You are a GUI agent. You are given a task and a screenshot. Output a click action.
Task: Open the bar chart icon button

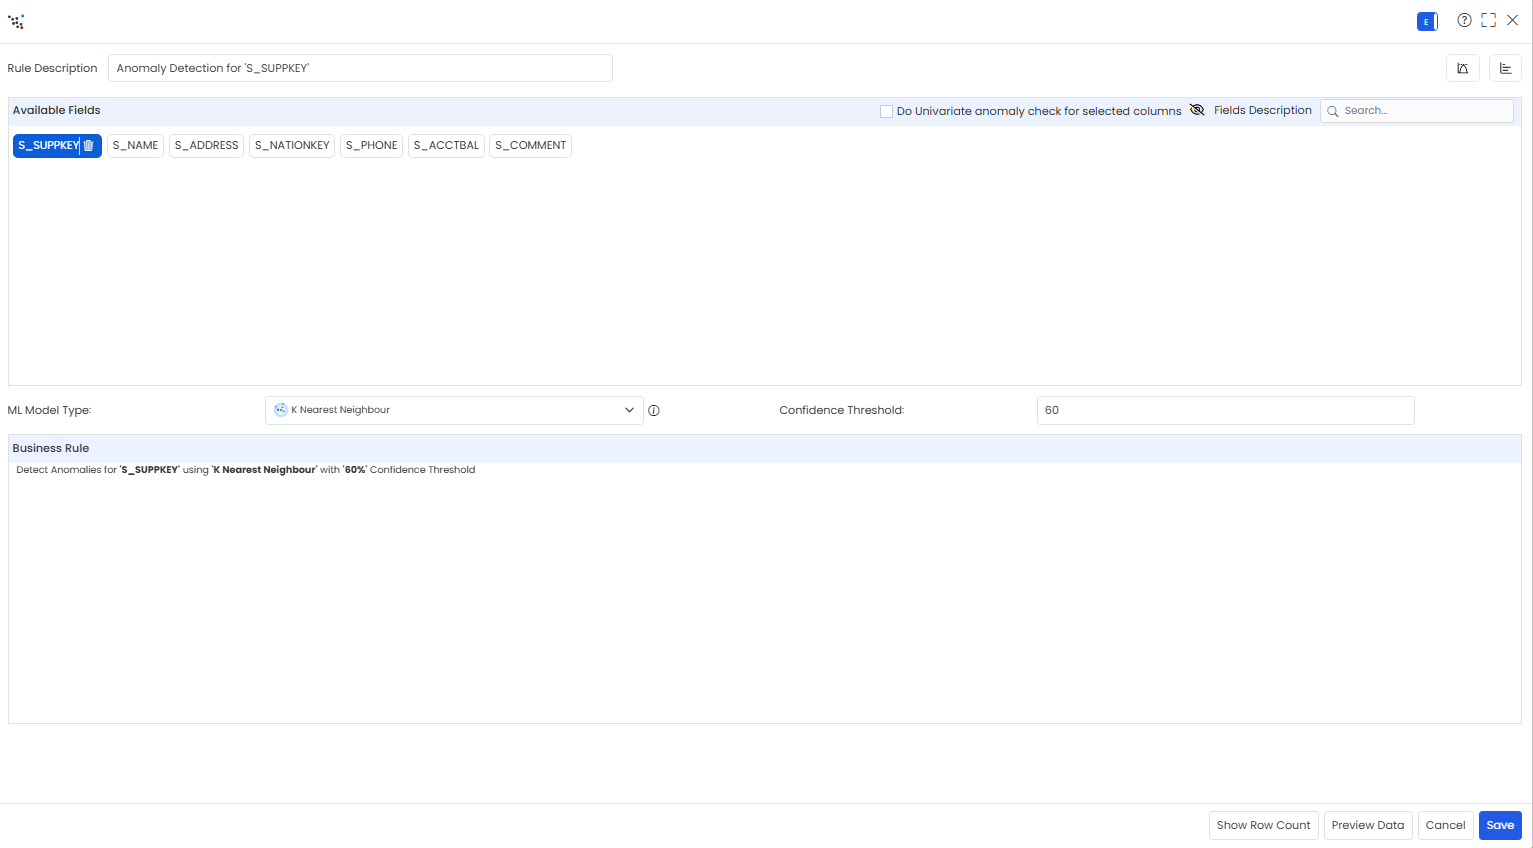click(1505, 68)
